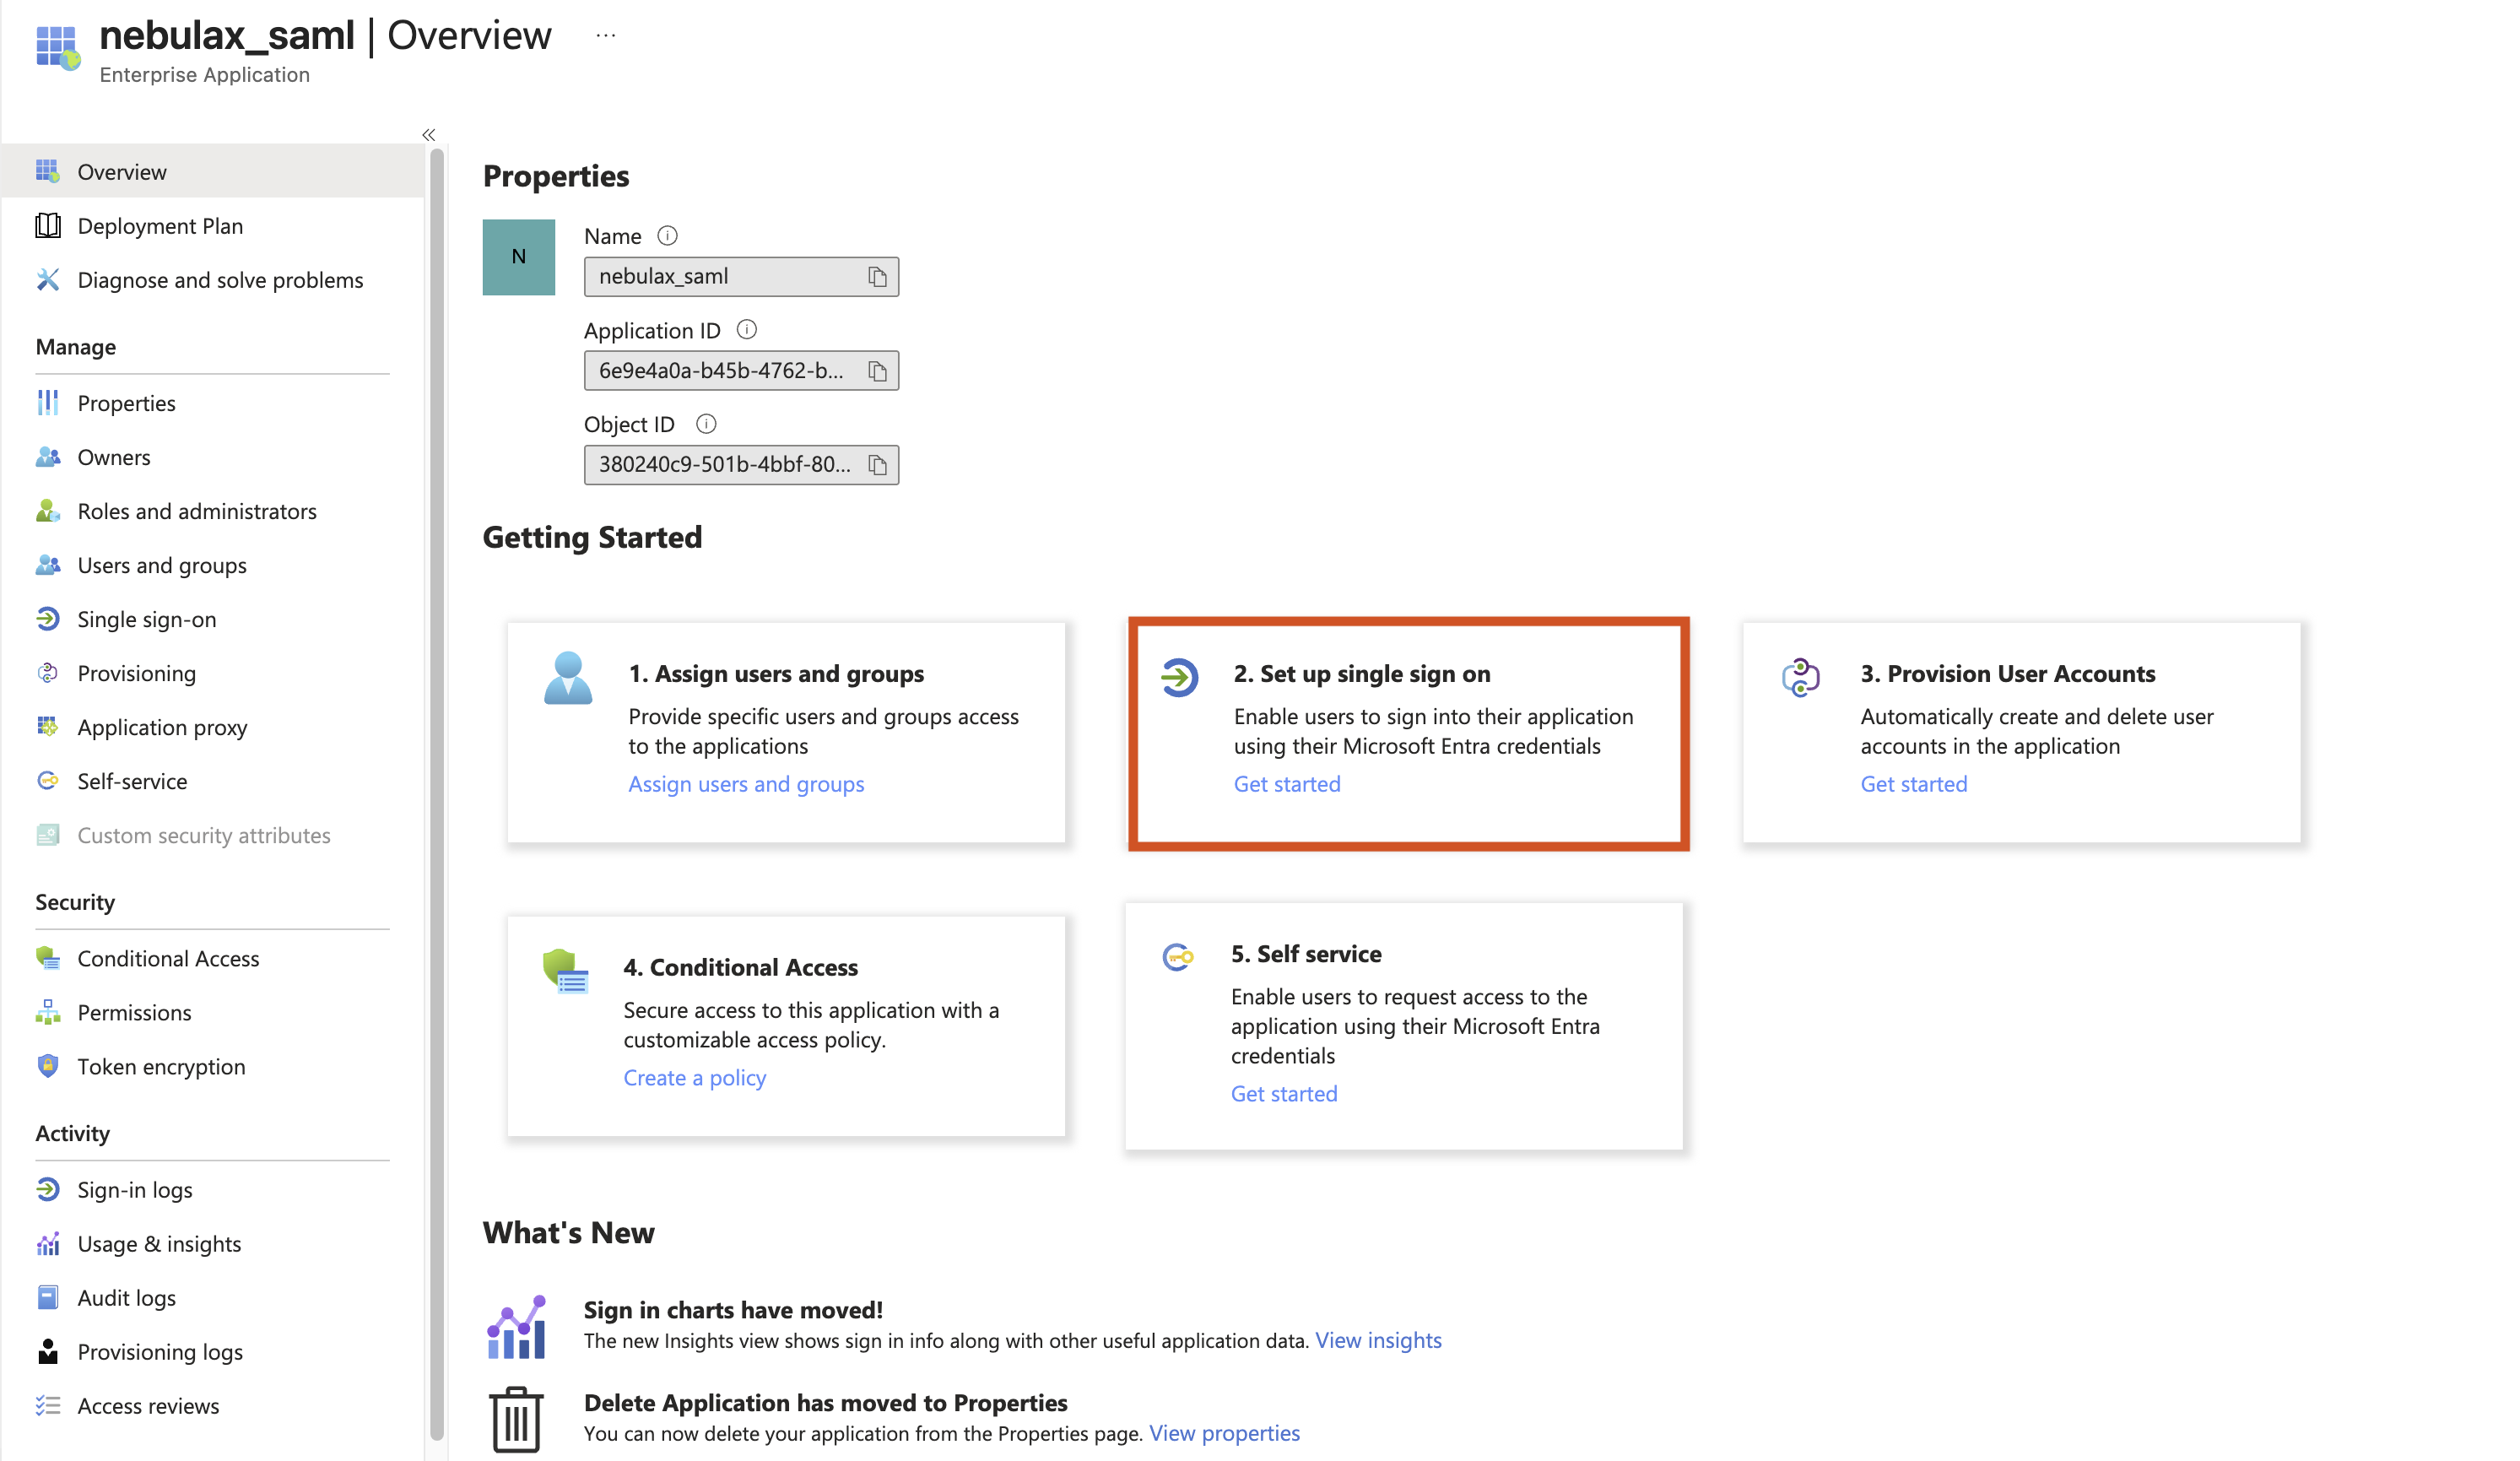This screenshot has height=1461, width=2520.
Task: Click Get started under Self service
Action: (x=1283, y=1093)
